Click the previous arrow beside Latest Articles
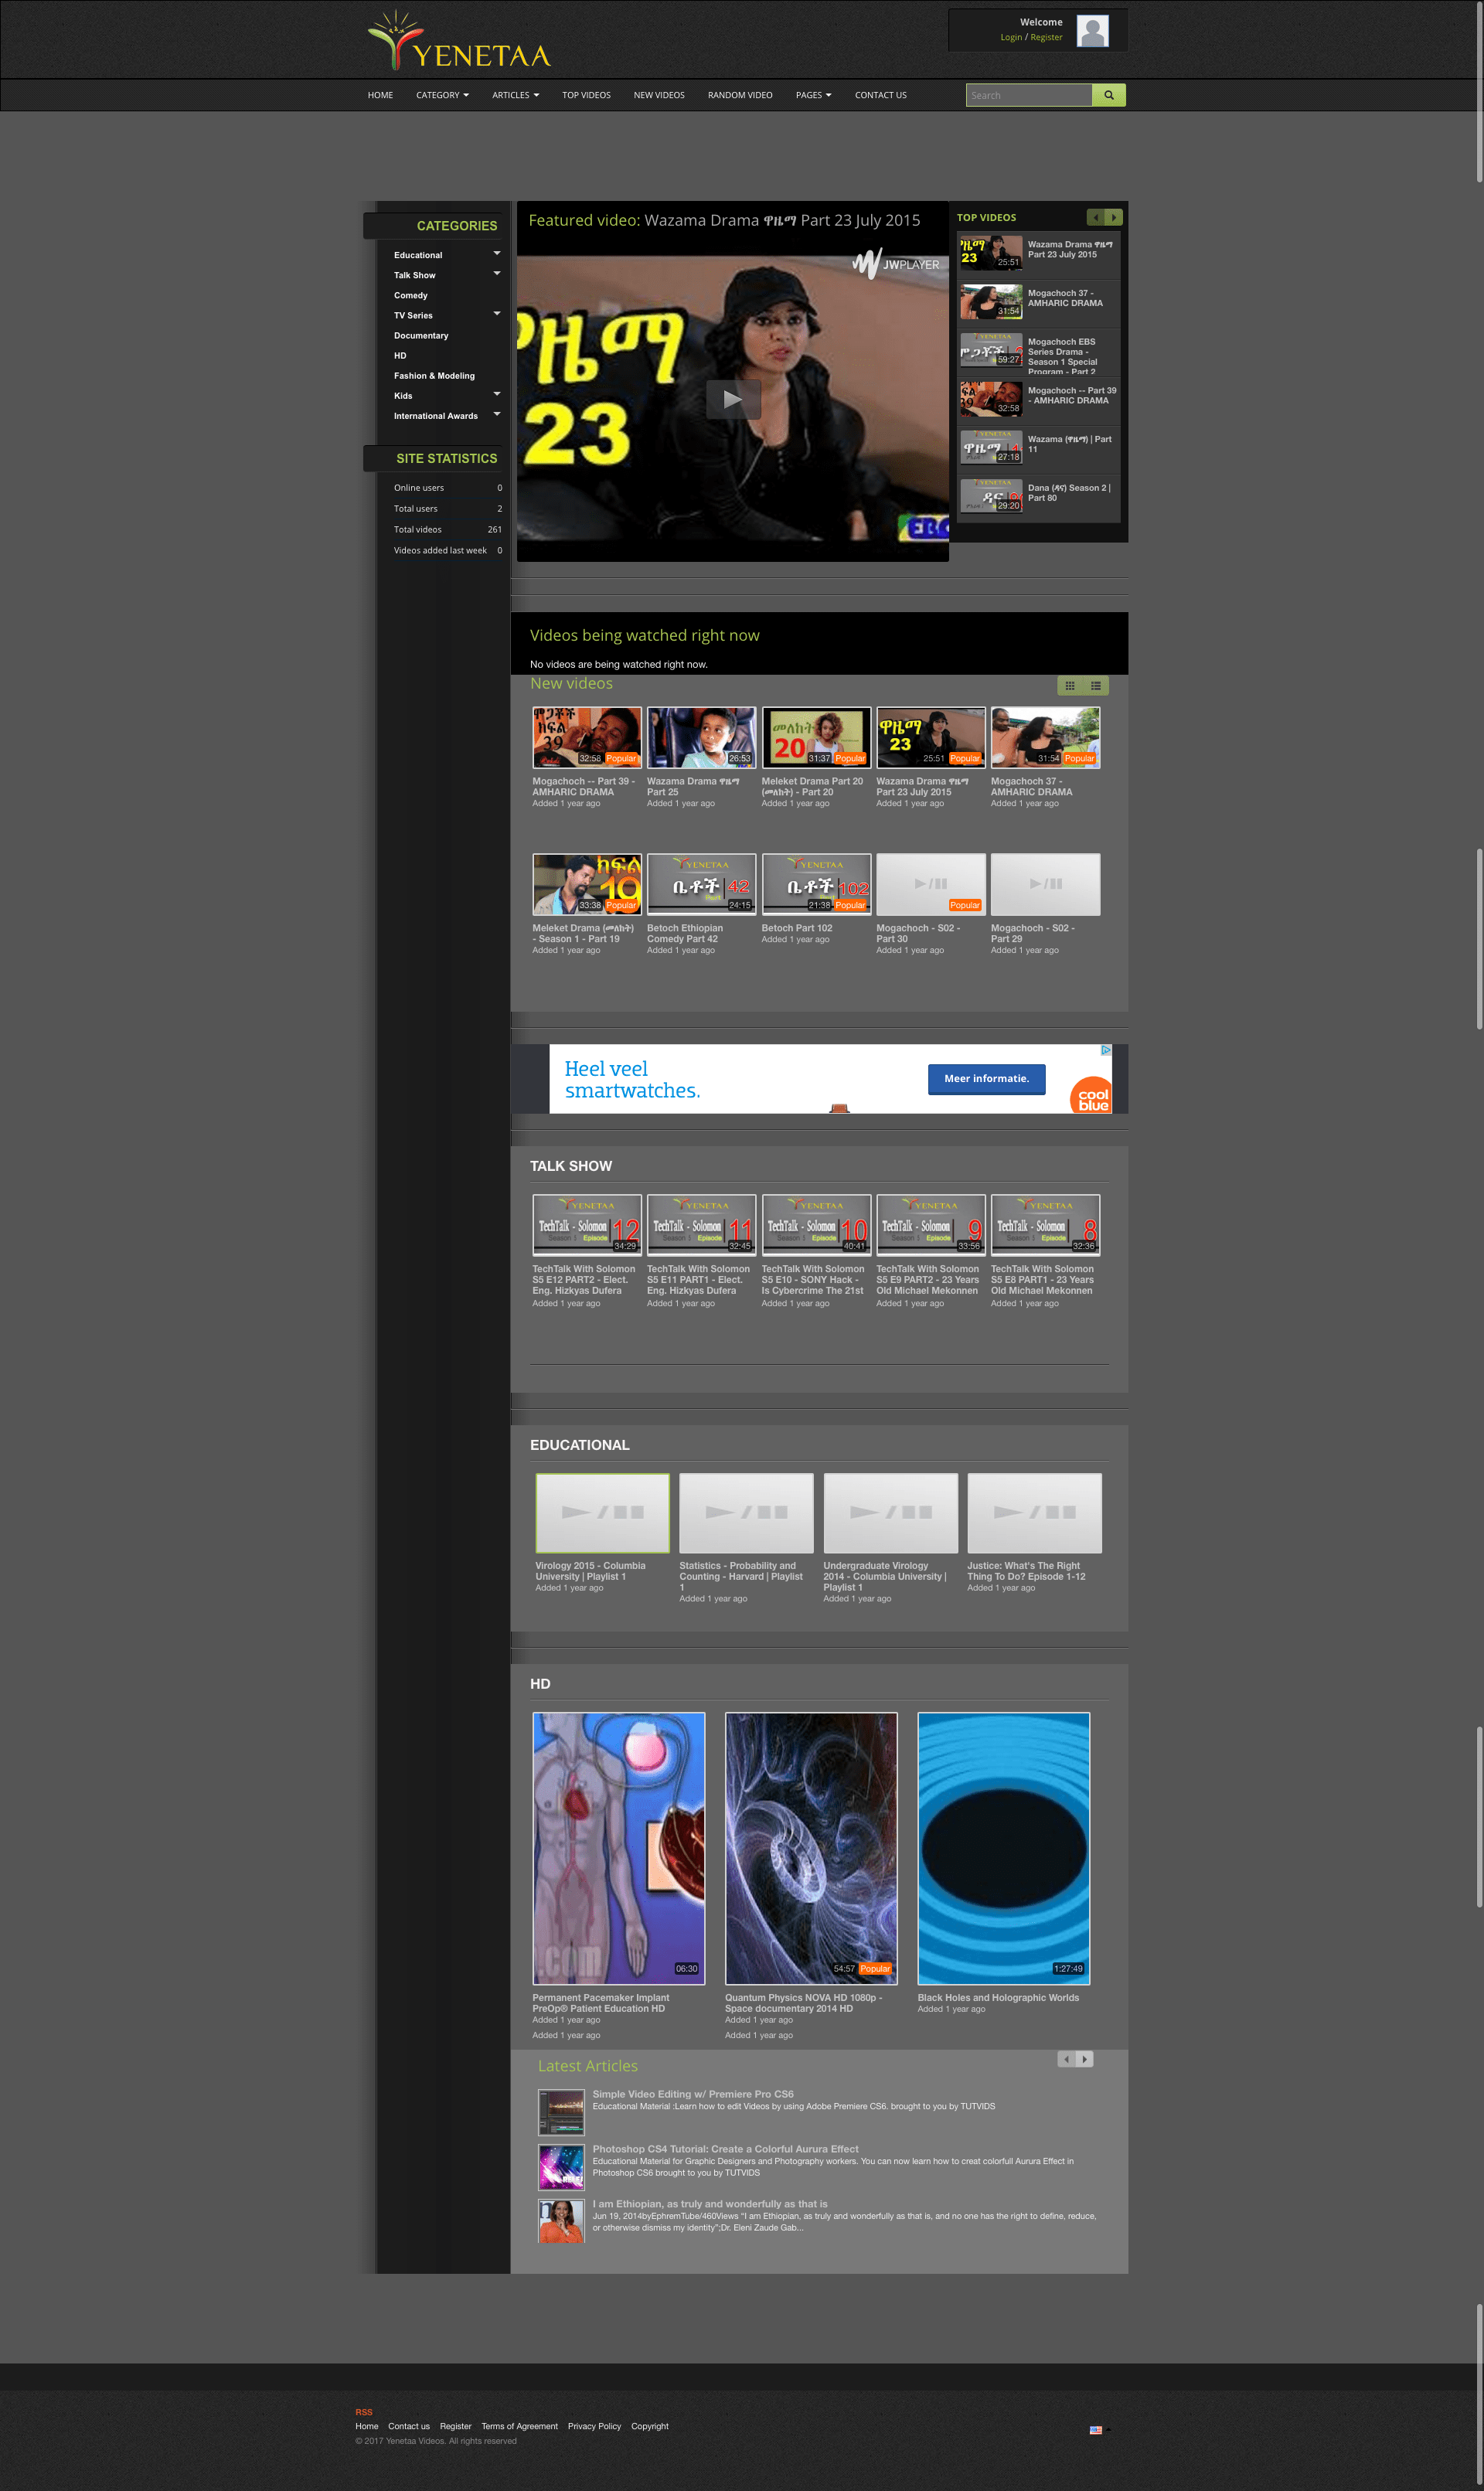1484x2491 pixels. [x=1066, y=2059]
